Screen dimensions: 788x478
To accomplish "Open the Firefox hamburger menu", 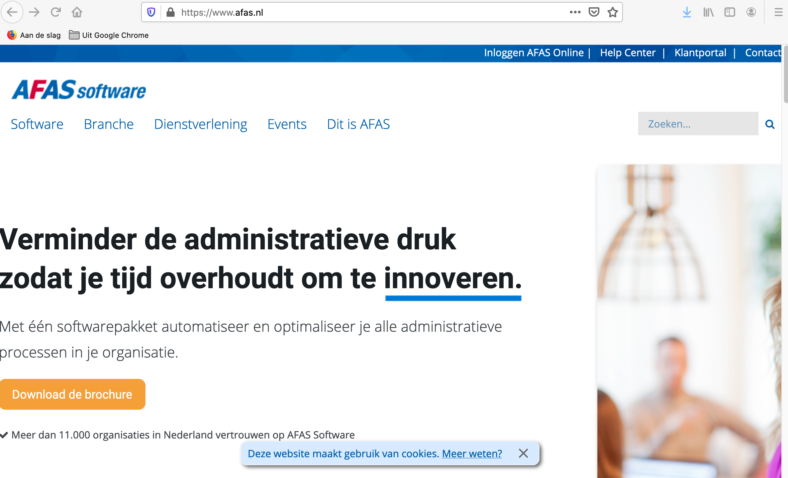I will 778,12.
